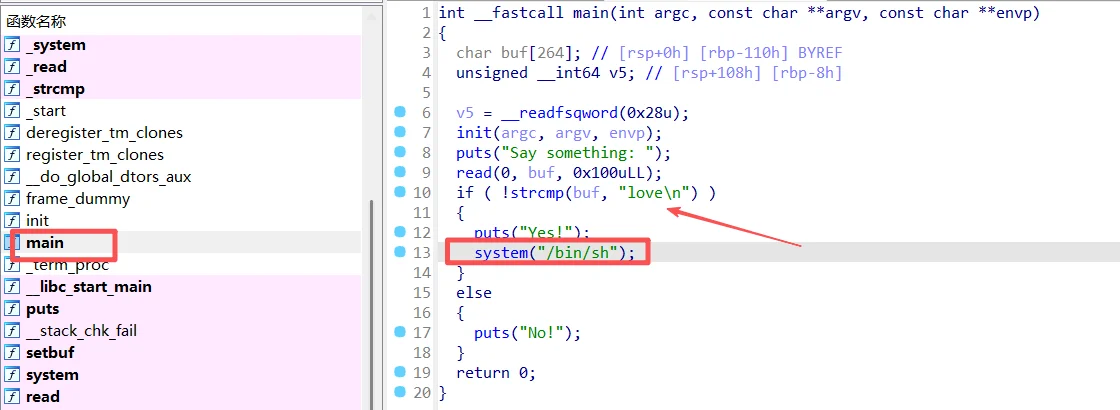Click the icon next to __do_global_dtors_aux
The width and height of the screenshot is (1120, 410).
(12, 177)
